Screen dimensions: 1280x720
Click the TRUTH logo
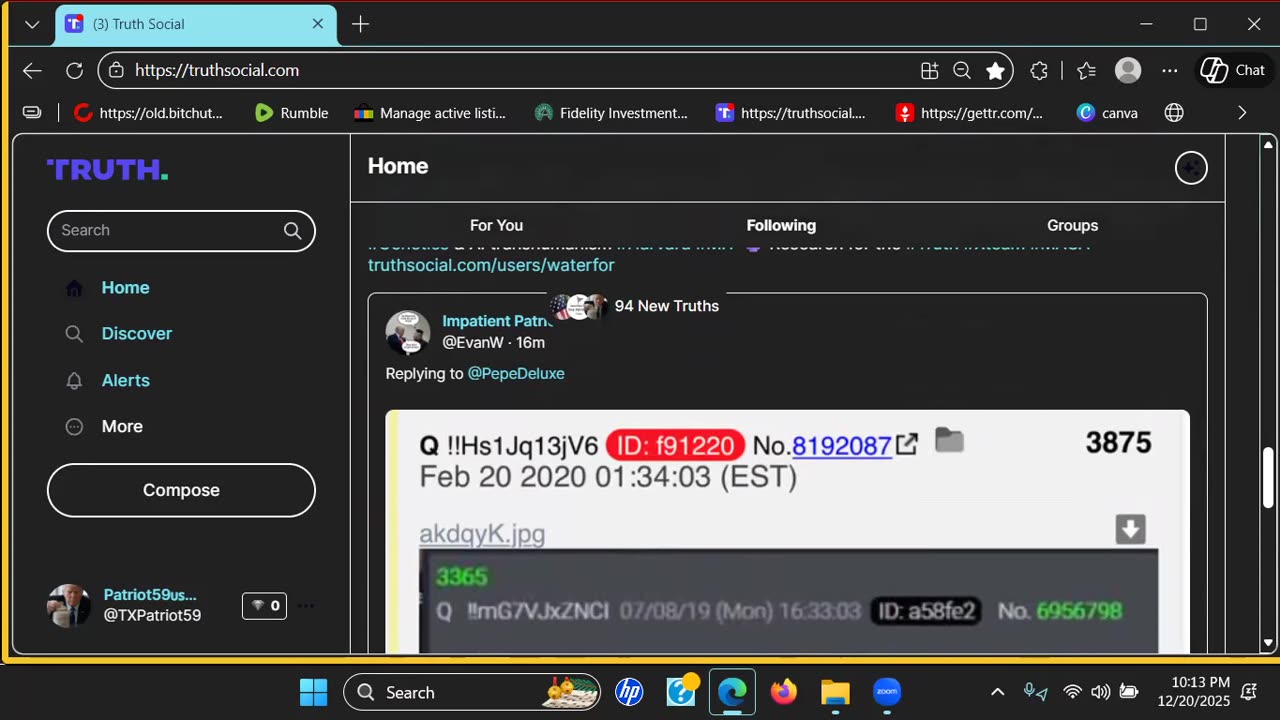(107, 170)
